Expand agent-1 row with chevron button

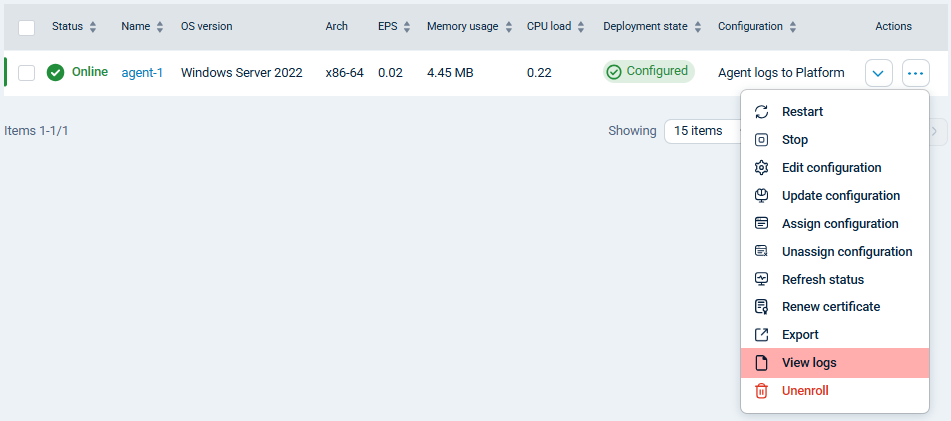coord(878,73)
